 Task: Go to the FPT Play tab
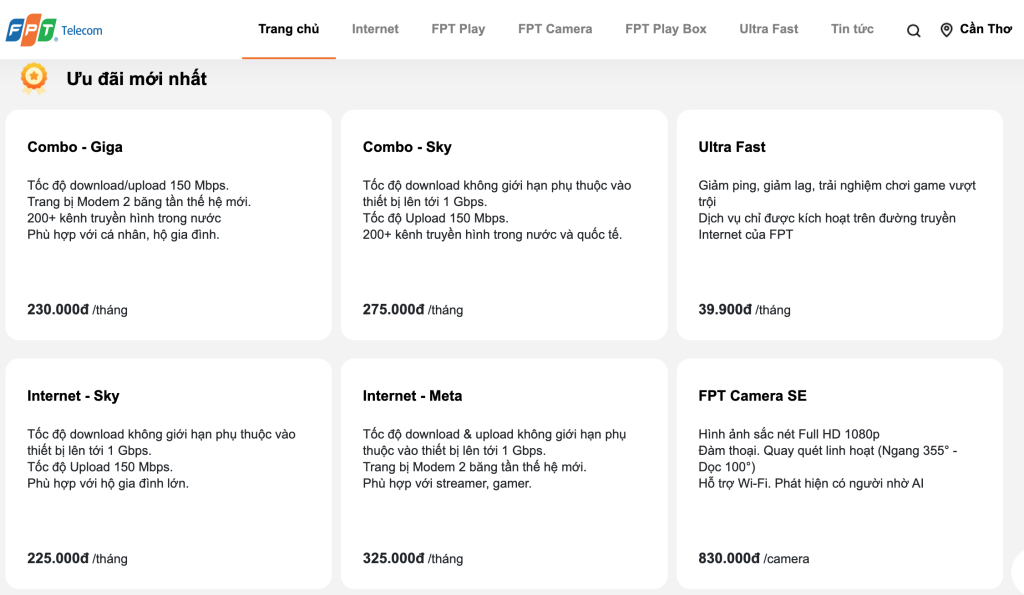pos(458,29)
